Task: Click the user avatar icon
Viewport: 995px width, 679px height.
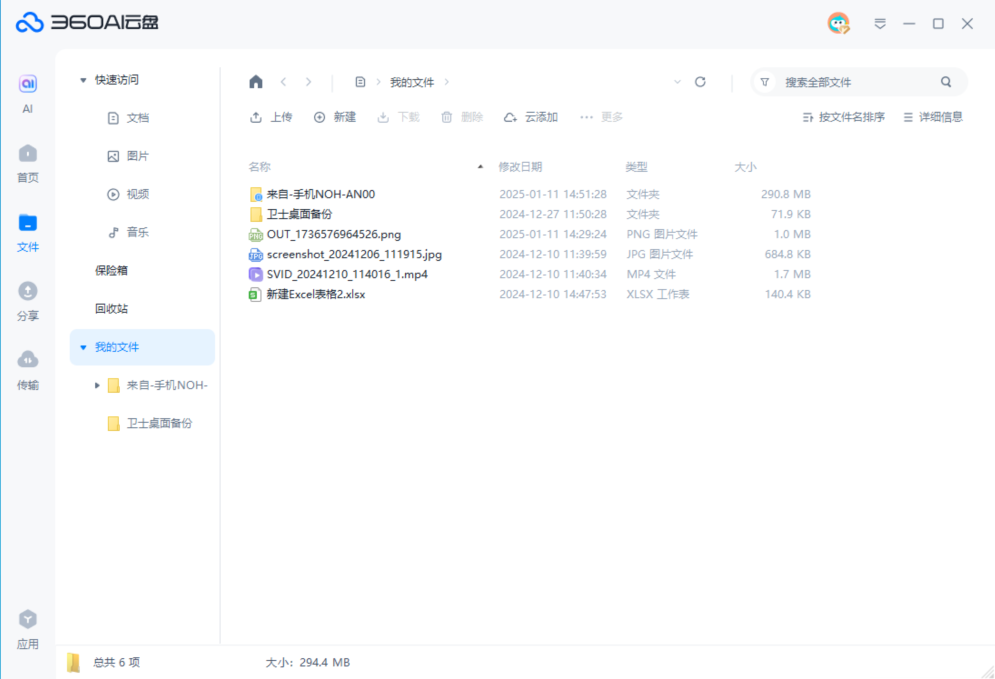Action: point(838,23)
